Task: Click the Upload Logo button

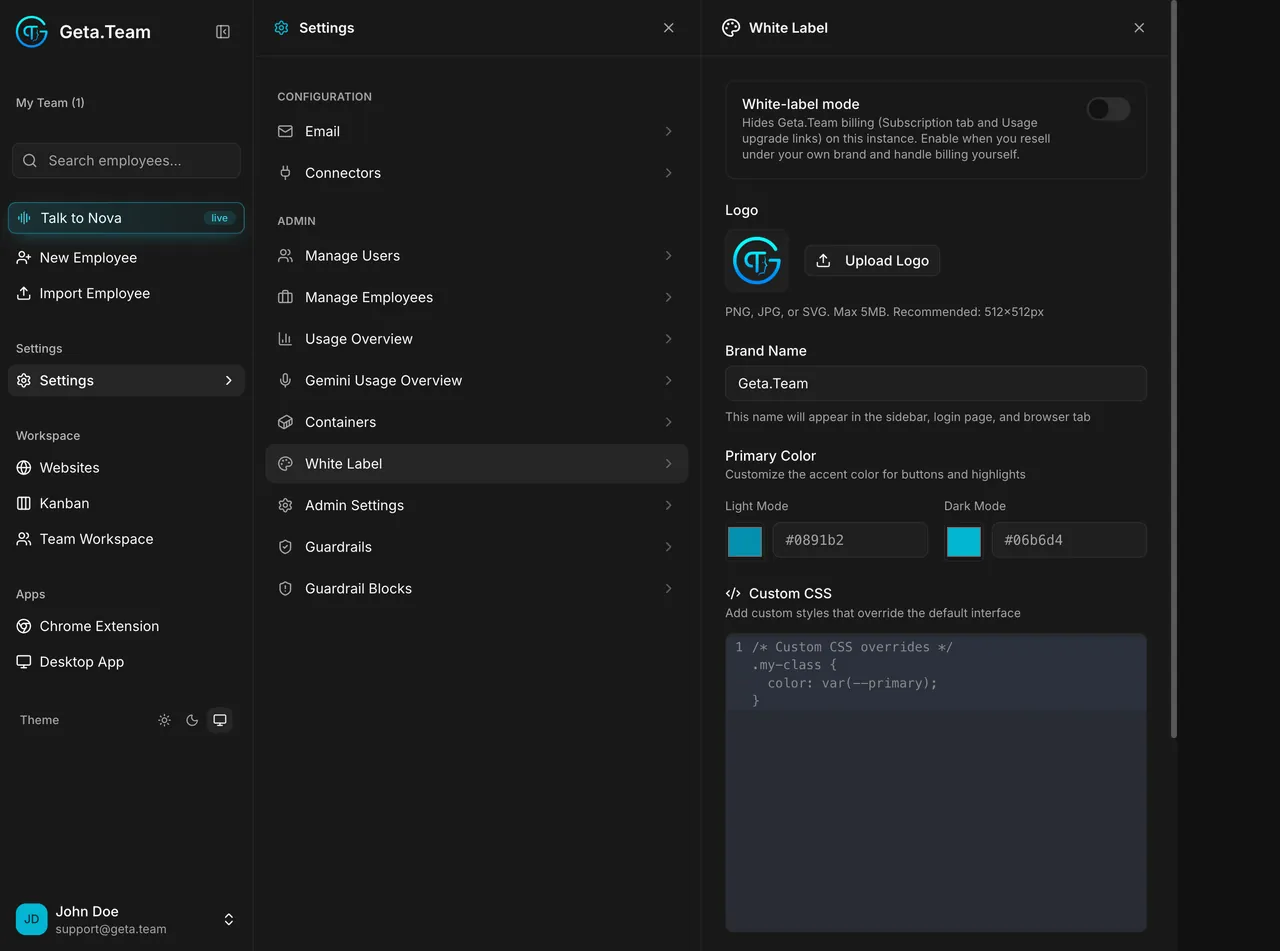Action: point(872,261)
